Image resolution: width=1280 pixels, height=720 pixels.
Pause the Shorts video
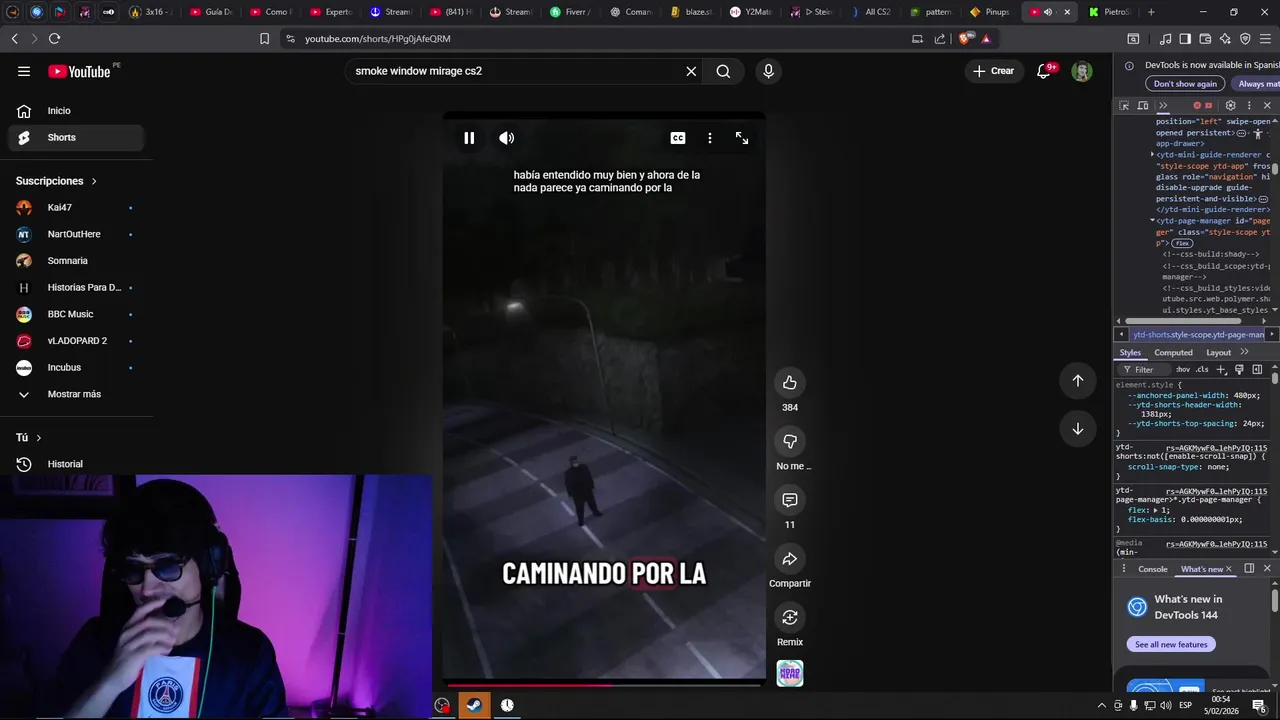469,138
